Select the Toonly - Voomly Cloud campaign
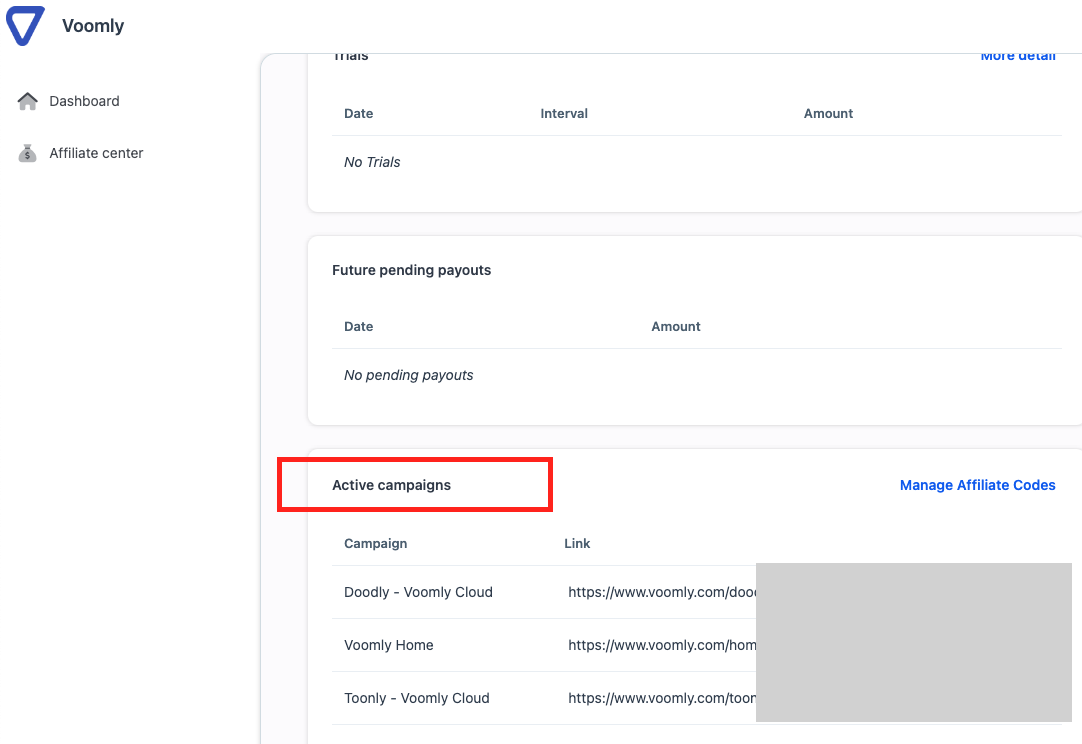Viewport: 1082px width, 744px height. [x=417, y=698]
